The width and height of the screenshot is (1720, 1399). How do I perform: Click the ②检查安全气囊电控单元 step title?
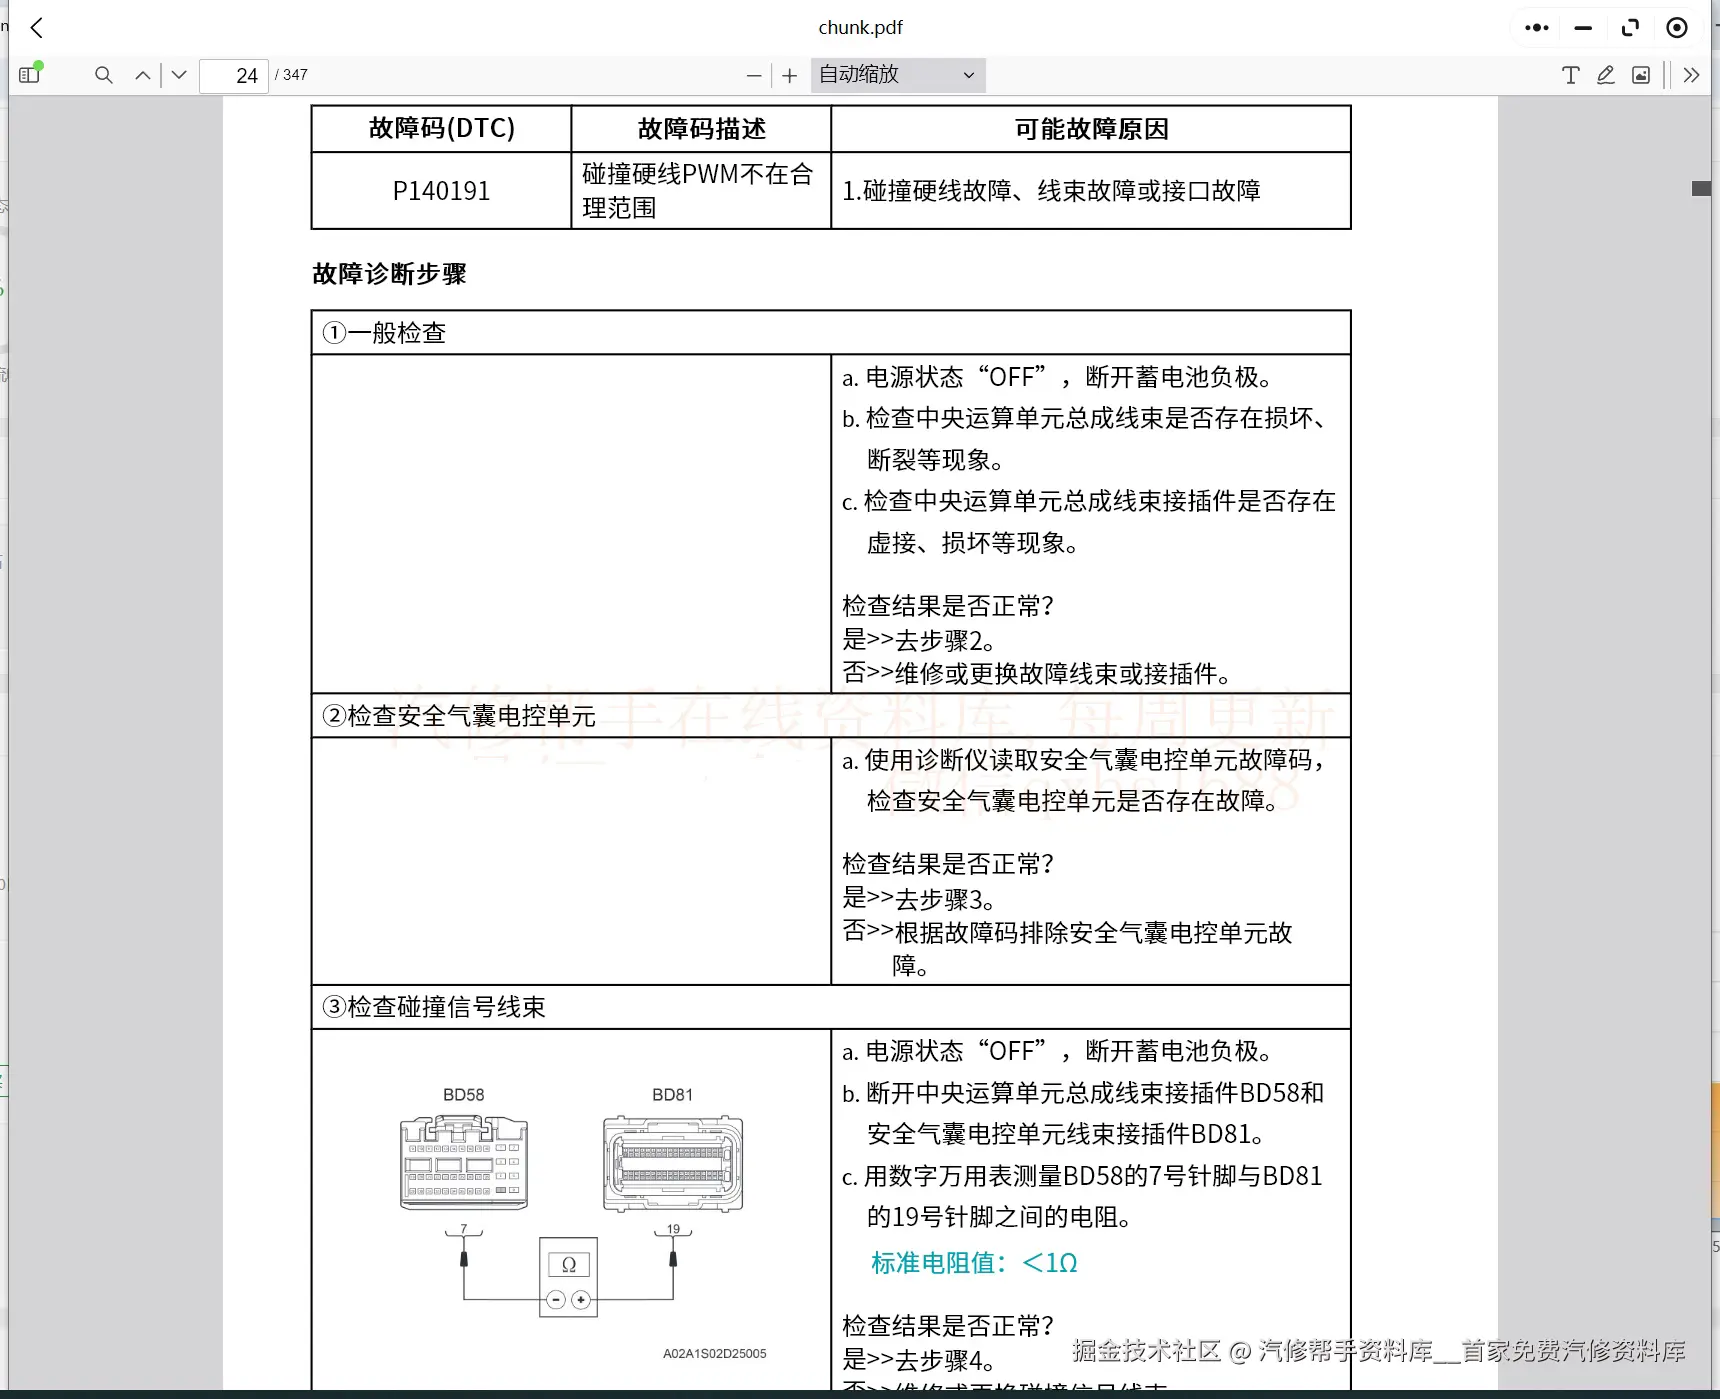point(459,716)
